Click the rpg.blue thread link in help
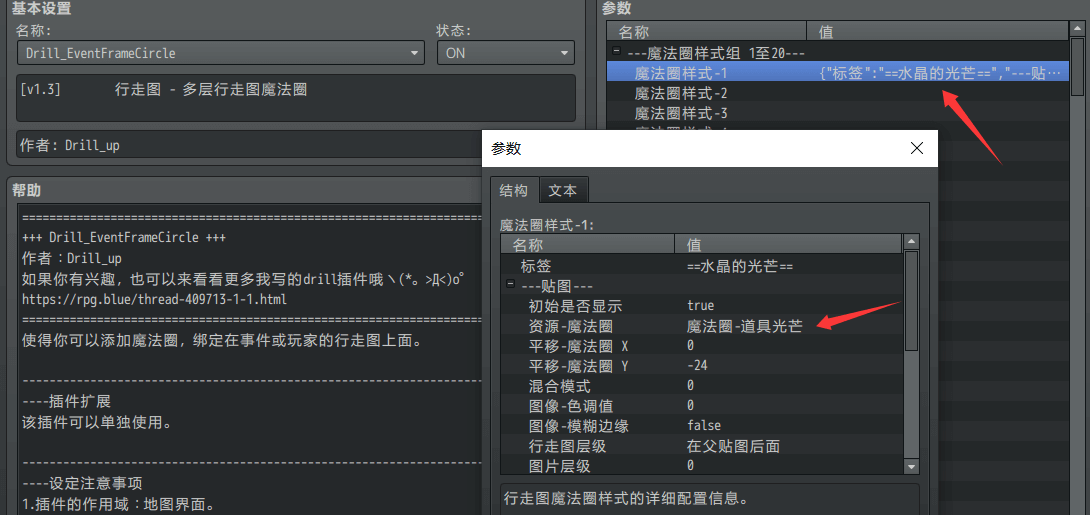This screenshot has height=515, width=1090. tap(154, 299)
